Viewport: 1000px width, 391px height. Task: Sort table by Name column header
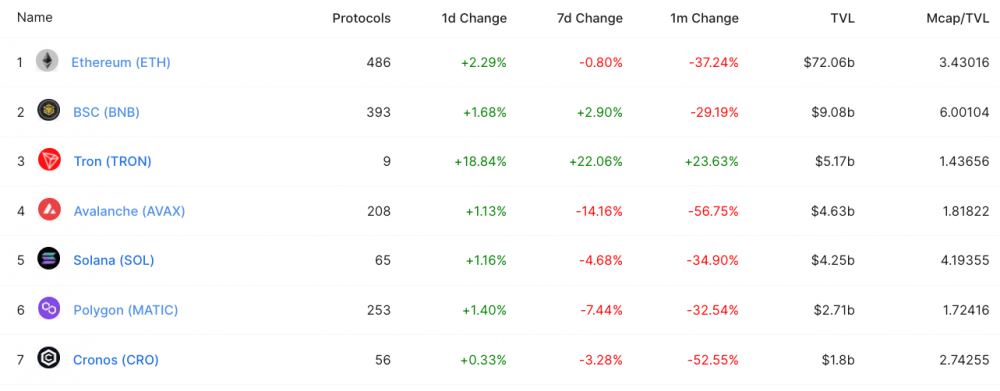34,18
